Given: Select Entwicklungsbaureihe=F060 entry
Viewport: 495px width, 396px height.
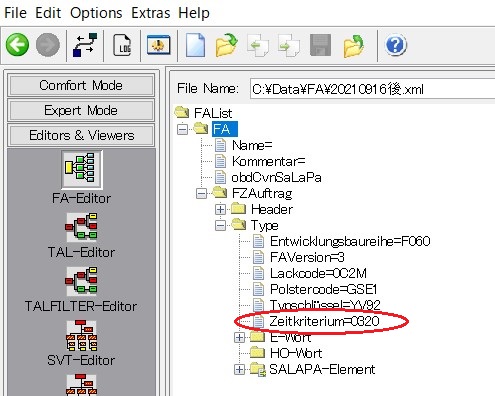Looking at the screenshot, I should tap(350, 241).
